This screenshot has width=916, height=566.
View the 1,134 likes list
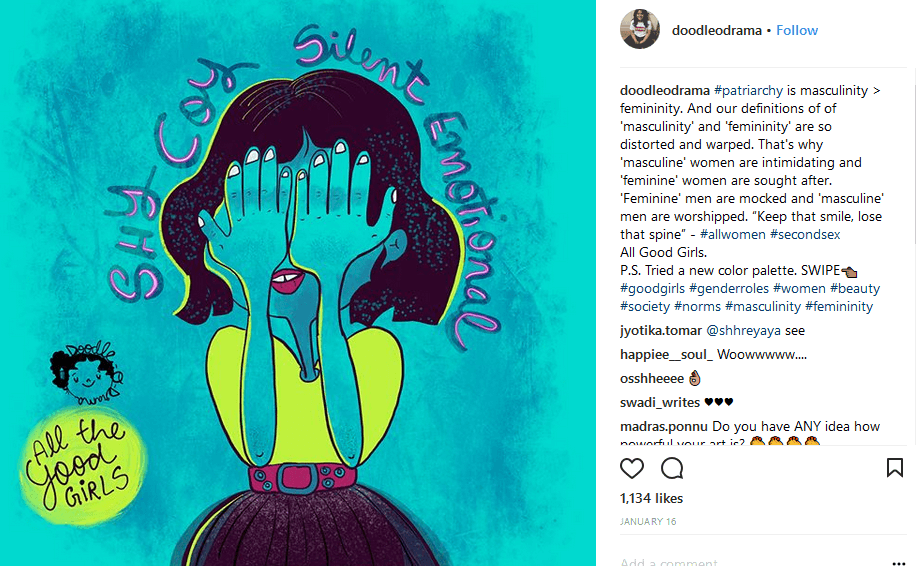651,498
